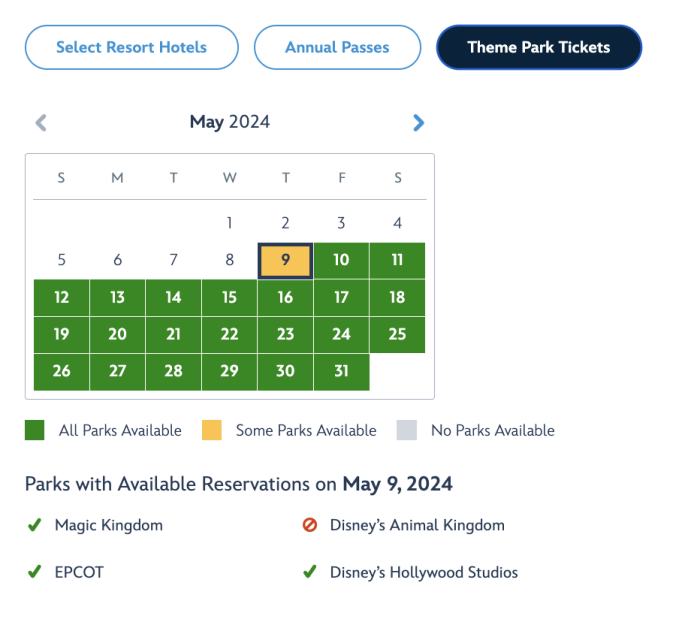Select May 9 on calendar
The image size is (682, 625).
(285, 260)
